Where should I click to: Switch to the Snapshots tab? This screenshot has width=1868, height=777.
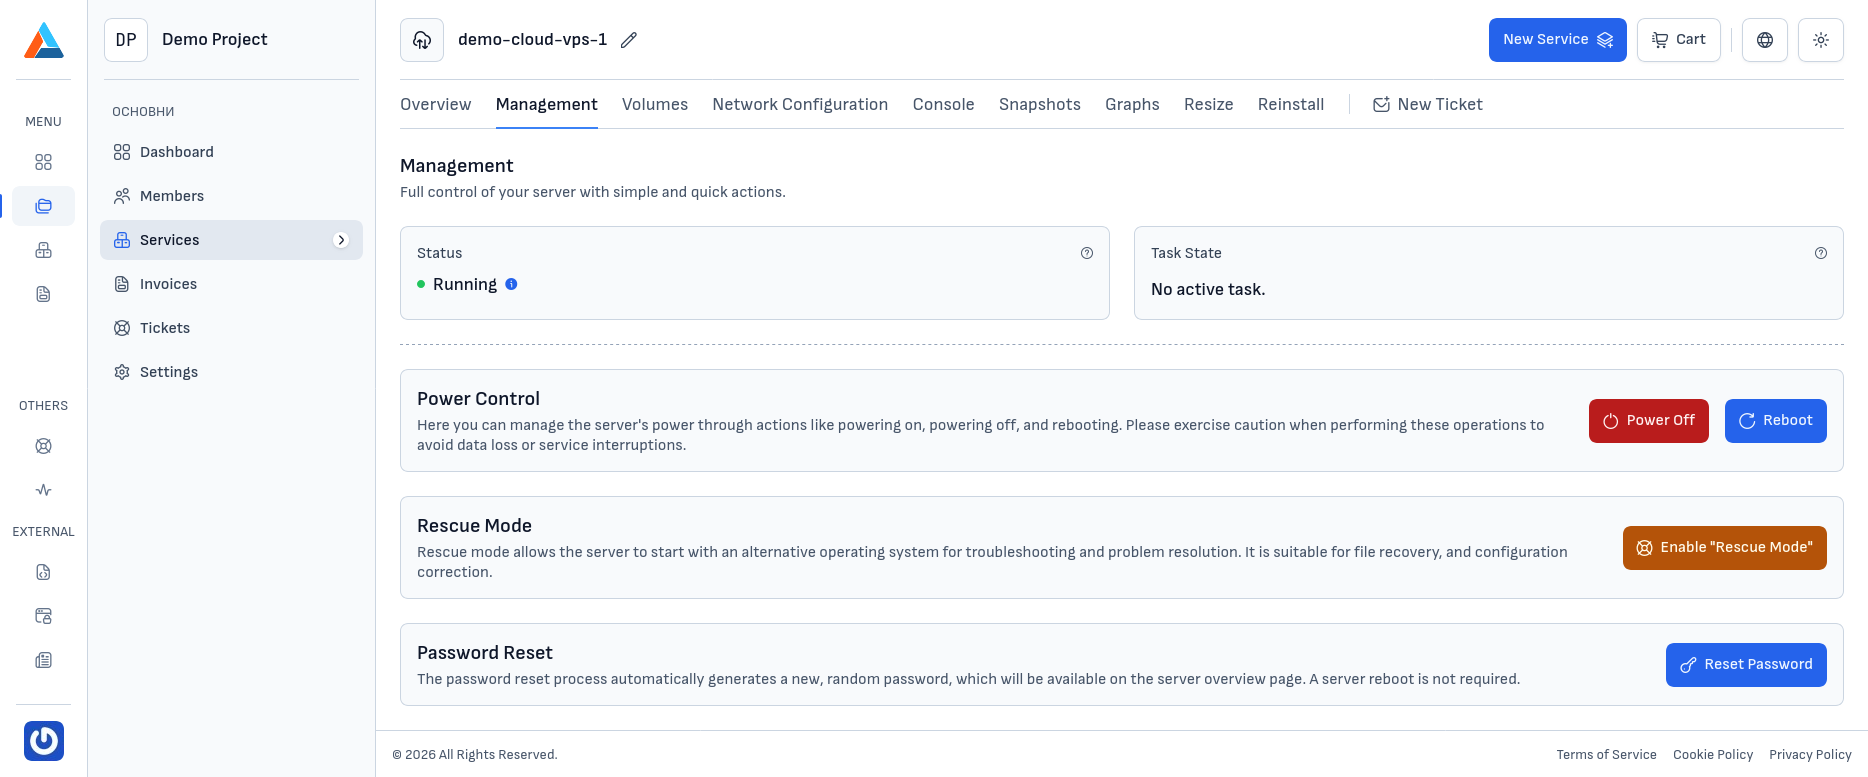click(1039, 104)
